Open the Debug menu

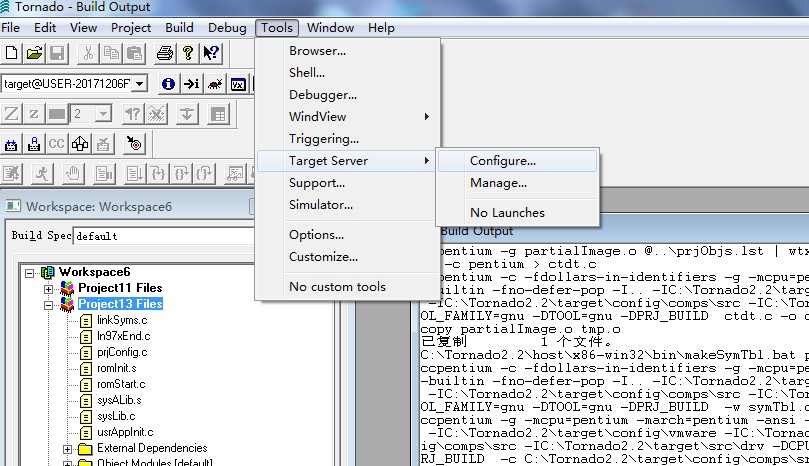[227, 27]
